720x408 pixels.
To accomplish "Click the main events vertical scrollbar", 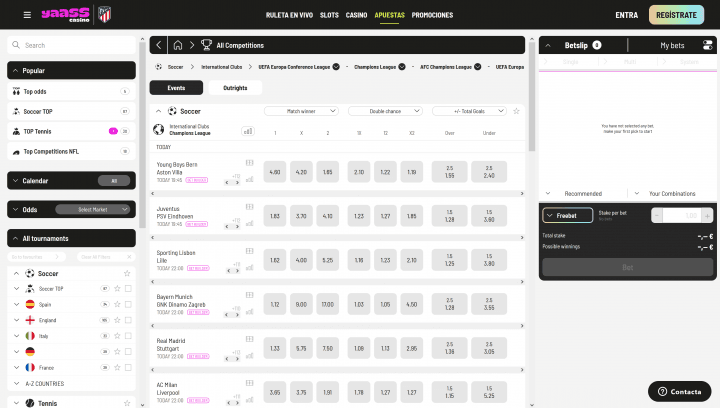I will (x=532, y=96).
